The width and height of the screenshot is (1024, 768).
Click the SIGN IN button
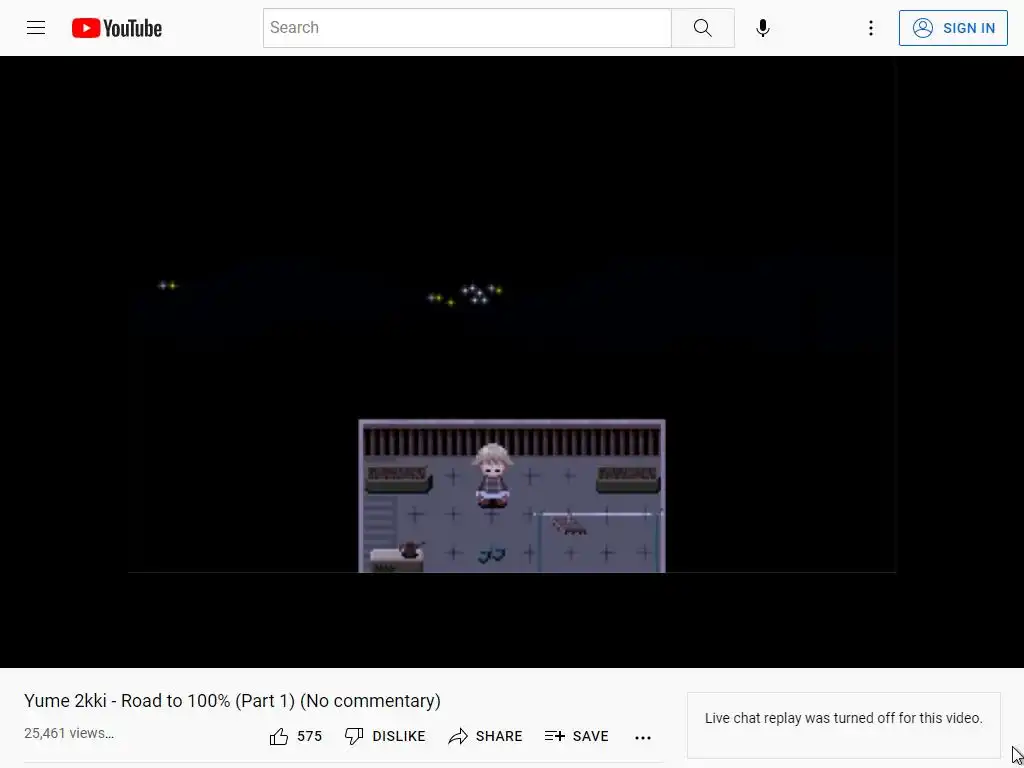[953, 28]
